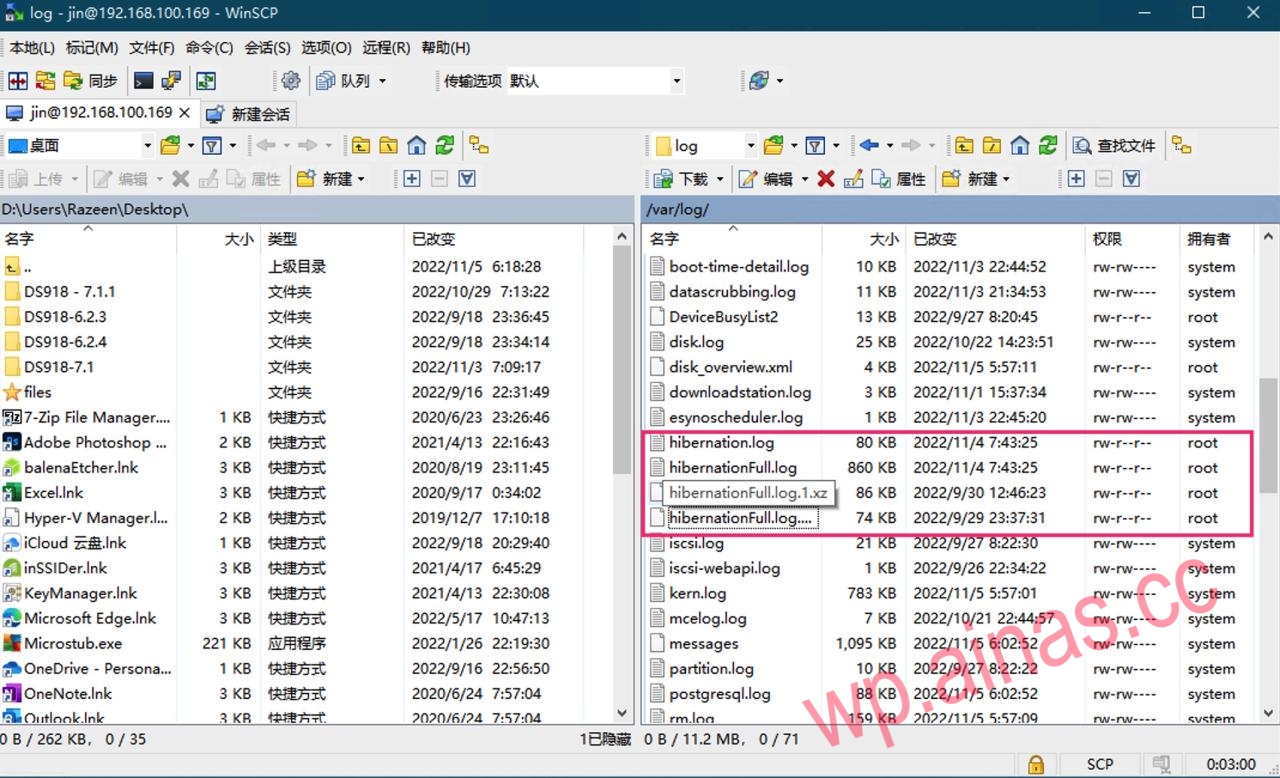Open the terminal console icon
1280x778 pixels.
[x=144, y=81]
